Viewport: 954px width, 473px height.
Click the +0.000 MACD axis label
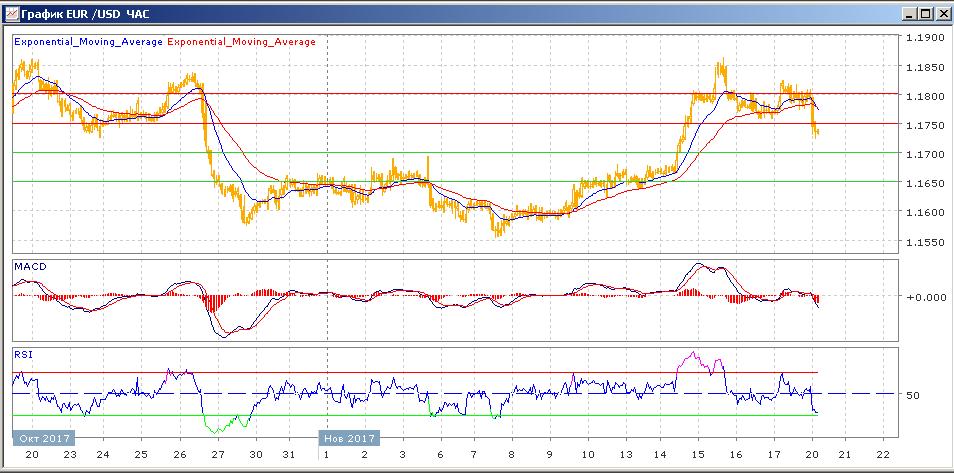(922, 297)
